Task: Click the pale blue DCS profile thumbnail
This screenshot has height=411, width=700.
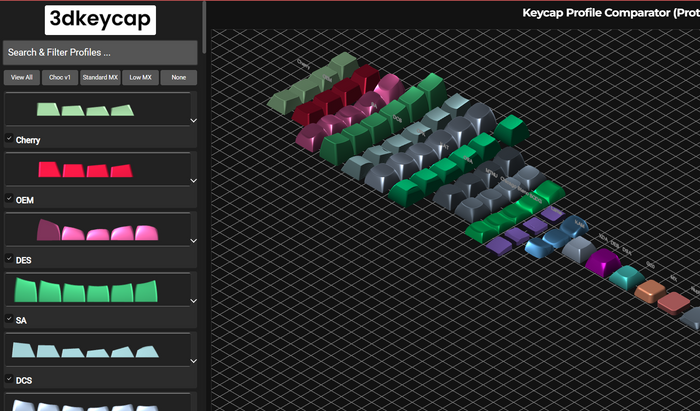Action: [x=85, y=350]
